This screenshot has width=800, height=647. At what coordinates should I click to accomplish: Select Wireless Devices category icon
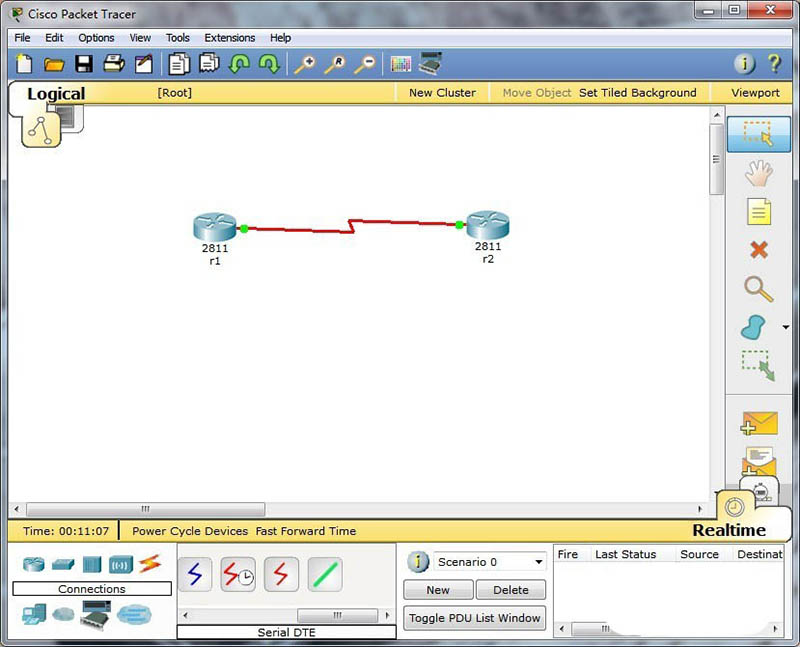coord(121,565)
